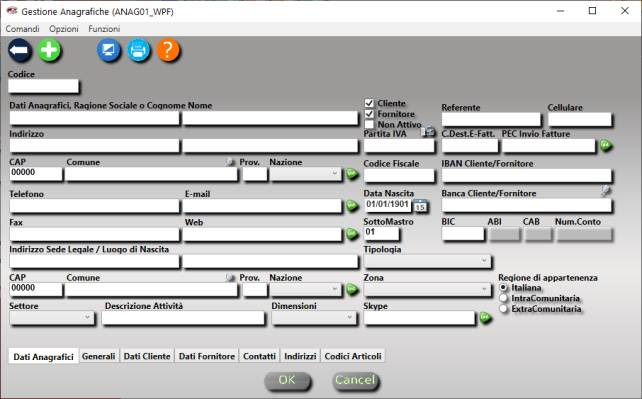The width and height of the screenshot is (642, 399).
Task: Click the C.Dest.E-Fatt. input field
Action: pyautogui.click(x=470, y=146)
